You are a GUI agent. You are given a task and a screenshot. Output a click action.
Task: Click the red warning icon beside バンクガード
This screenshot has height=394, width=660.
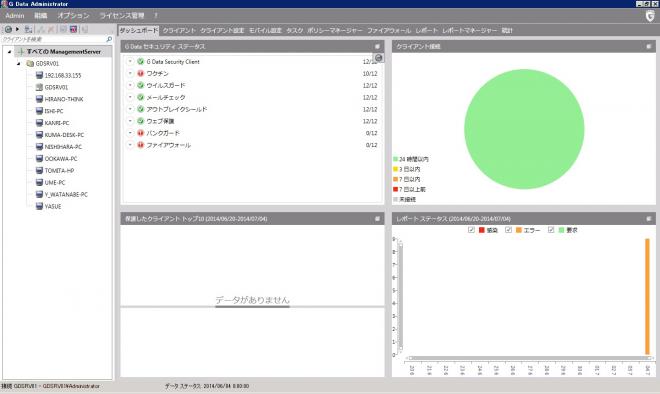(141, 133)
